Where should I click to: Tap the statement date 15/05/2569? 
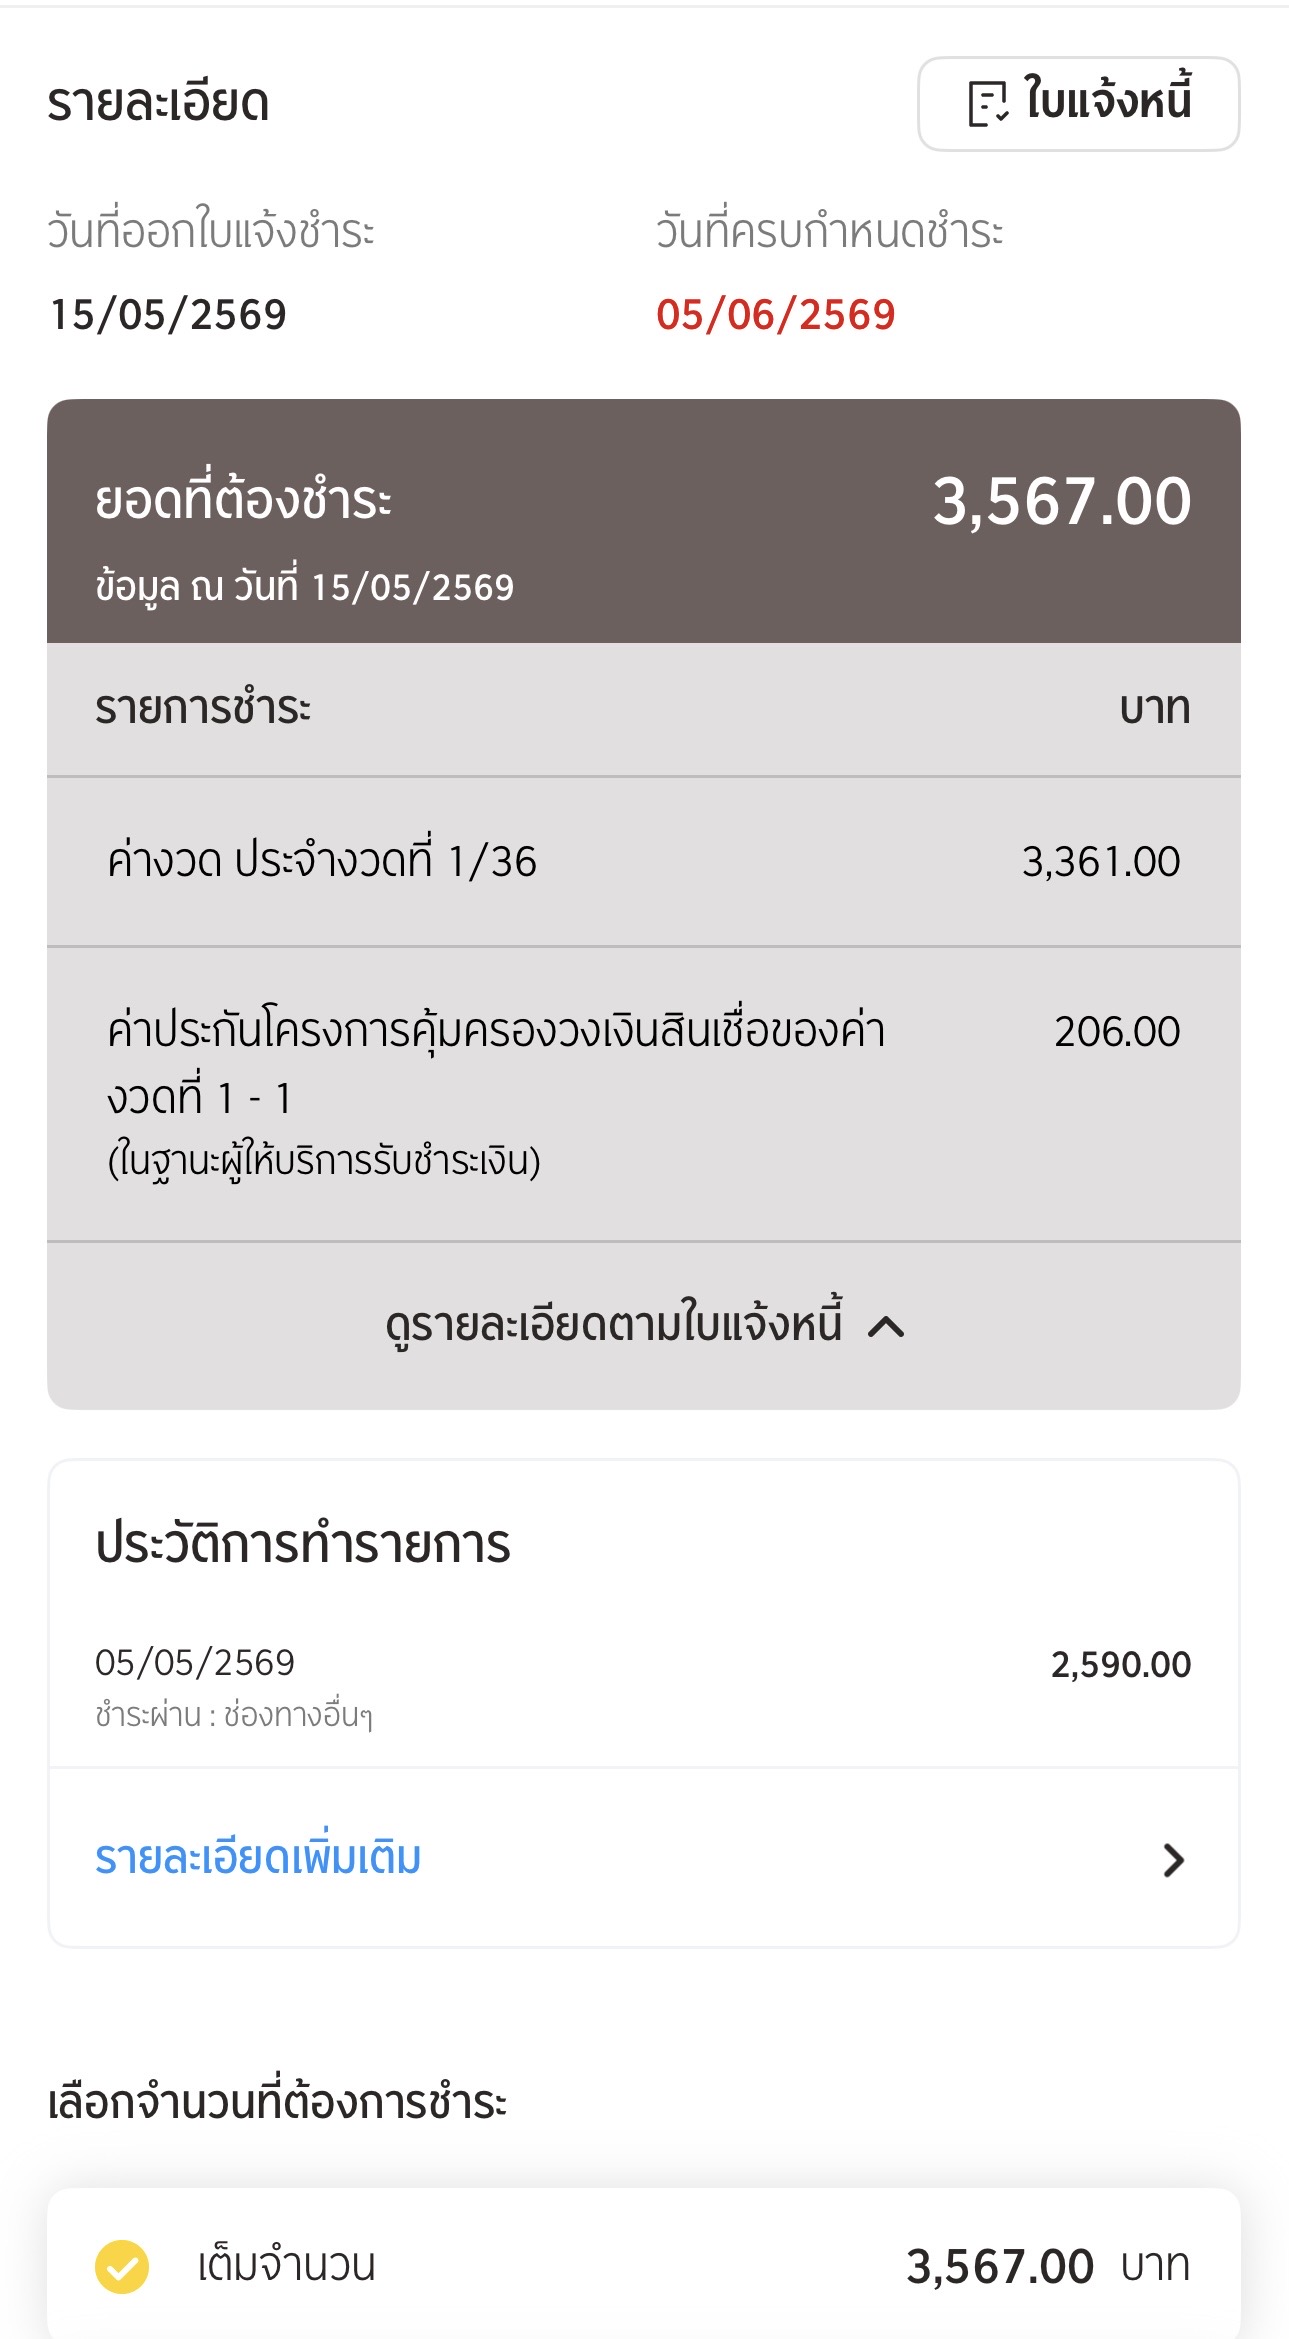pyautogui.click(x=168, y=315)
